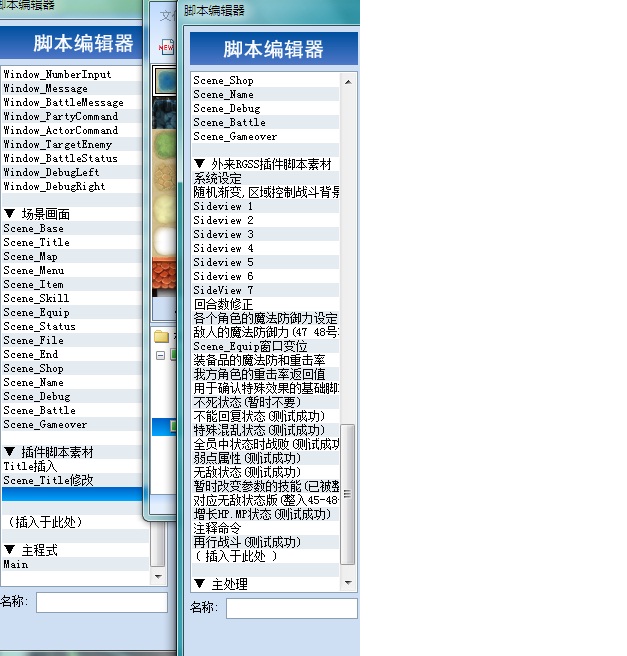Select Scene_Item in left script list
Image resolution: width=627 pixels, height=656 pixels.
point(72,284)
